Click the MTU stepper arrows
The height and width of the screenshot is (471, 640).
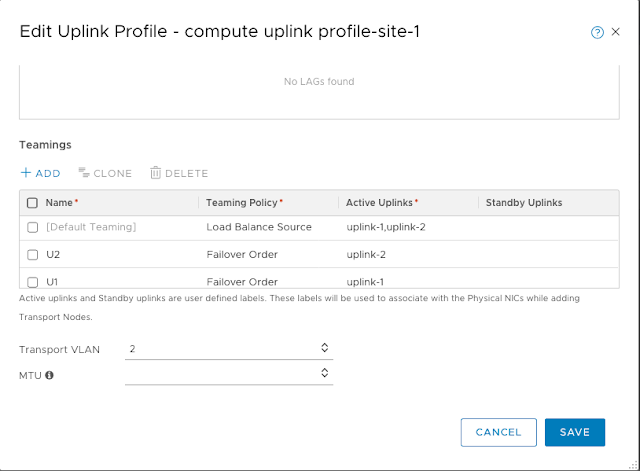click(x=324, y=373)
